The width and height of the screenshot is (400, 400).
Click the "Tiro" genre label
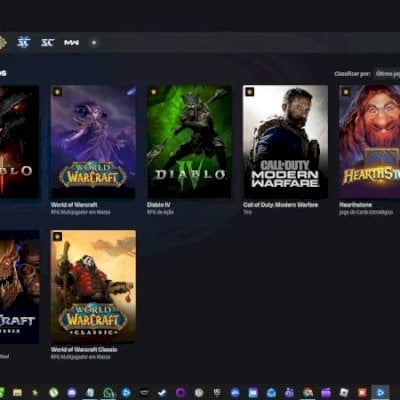[x=247, y=212]
